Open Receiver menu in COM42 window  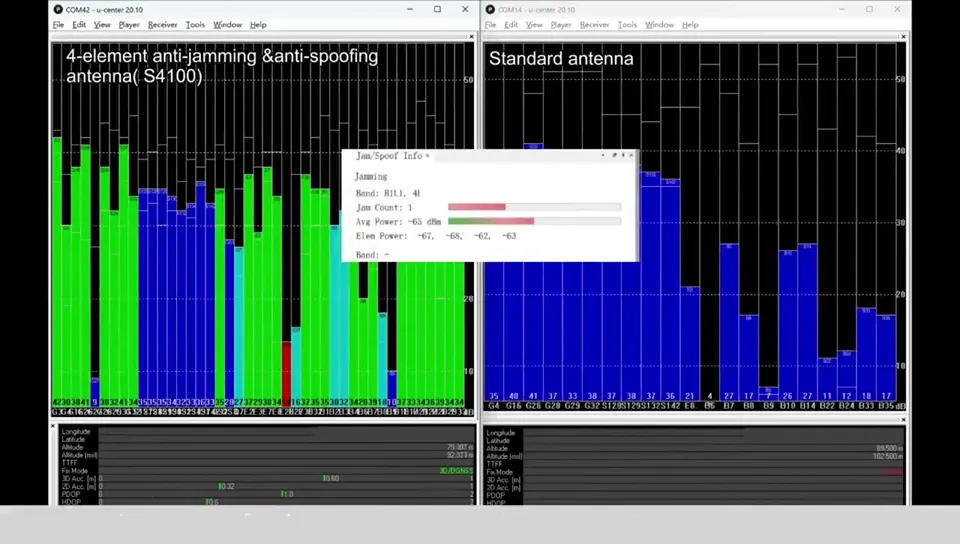point(162,25)
